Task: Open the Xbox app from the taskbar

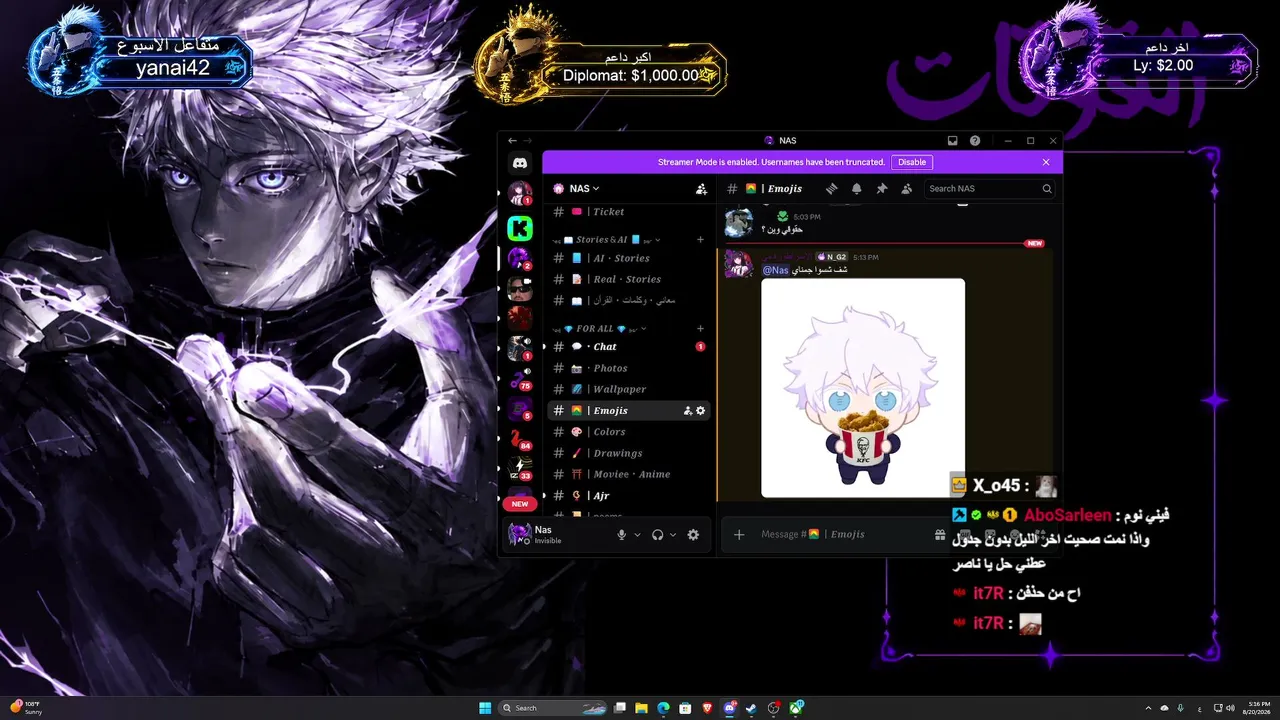Action: 796,708
